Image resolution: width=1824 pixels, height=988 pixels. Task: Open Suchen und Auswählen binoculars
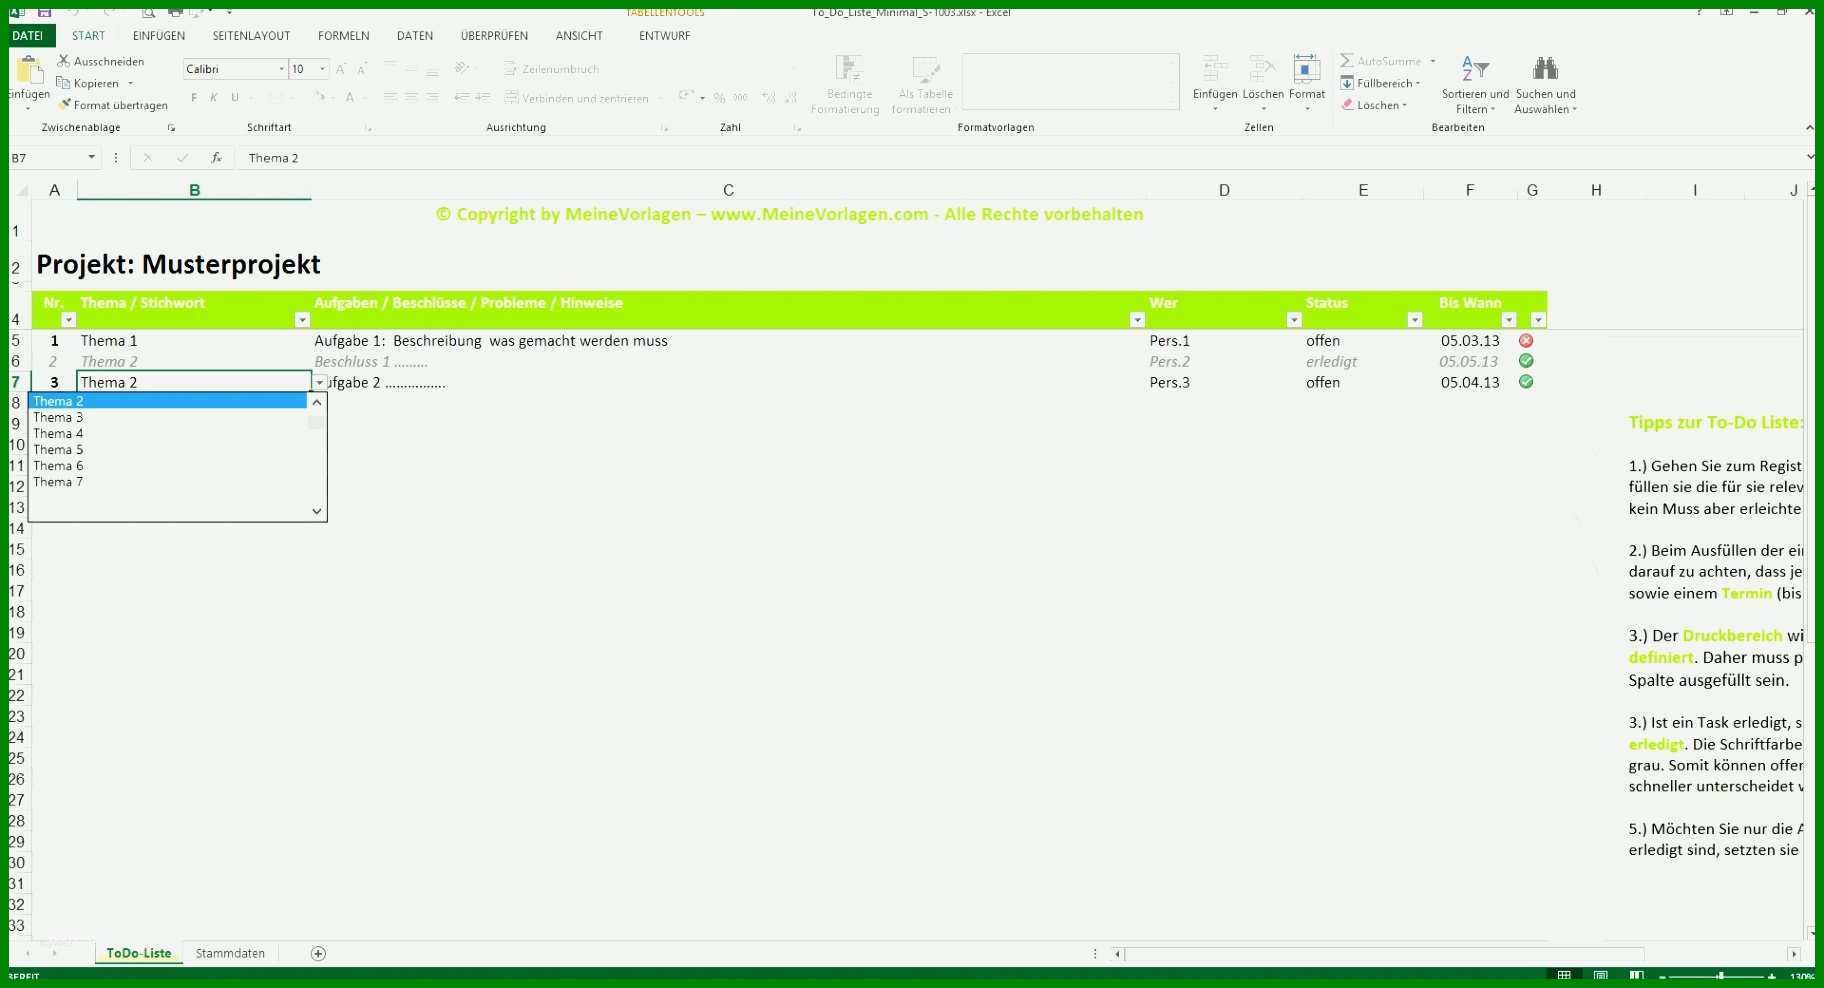(1545, 85)
